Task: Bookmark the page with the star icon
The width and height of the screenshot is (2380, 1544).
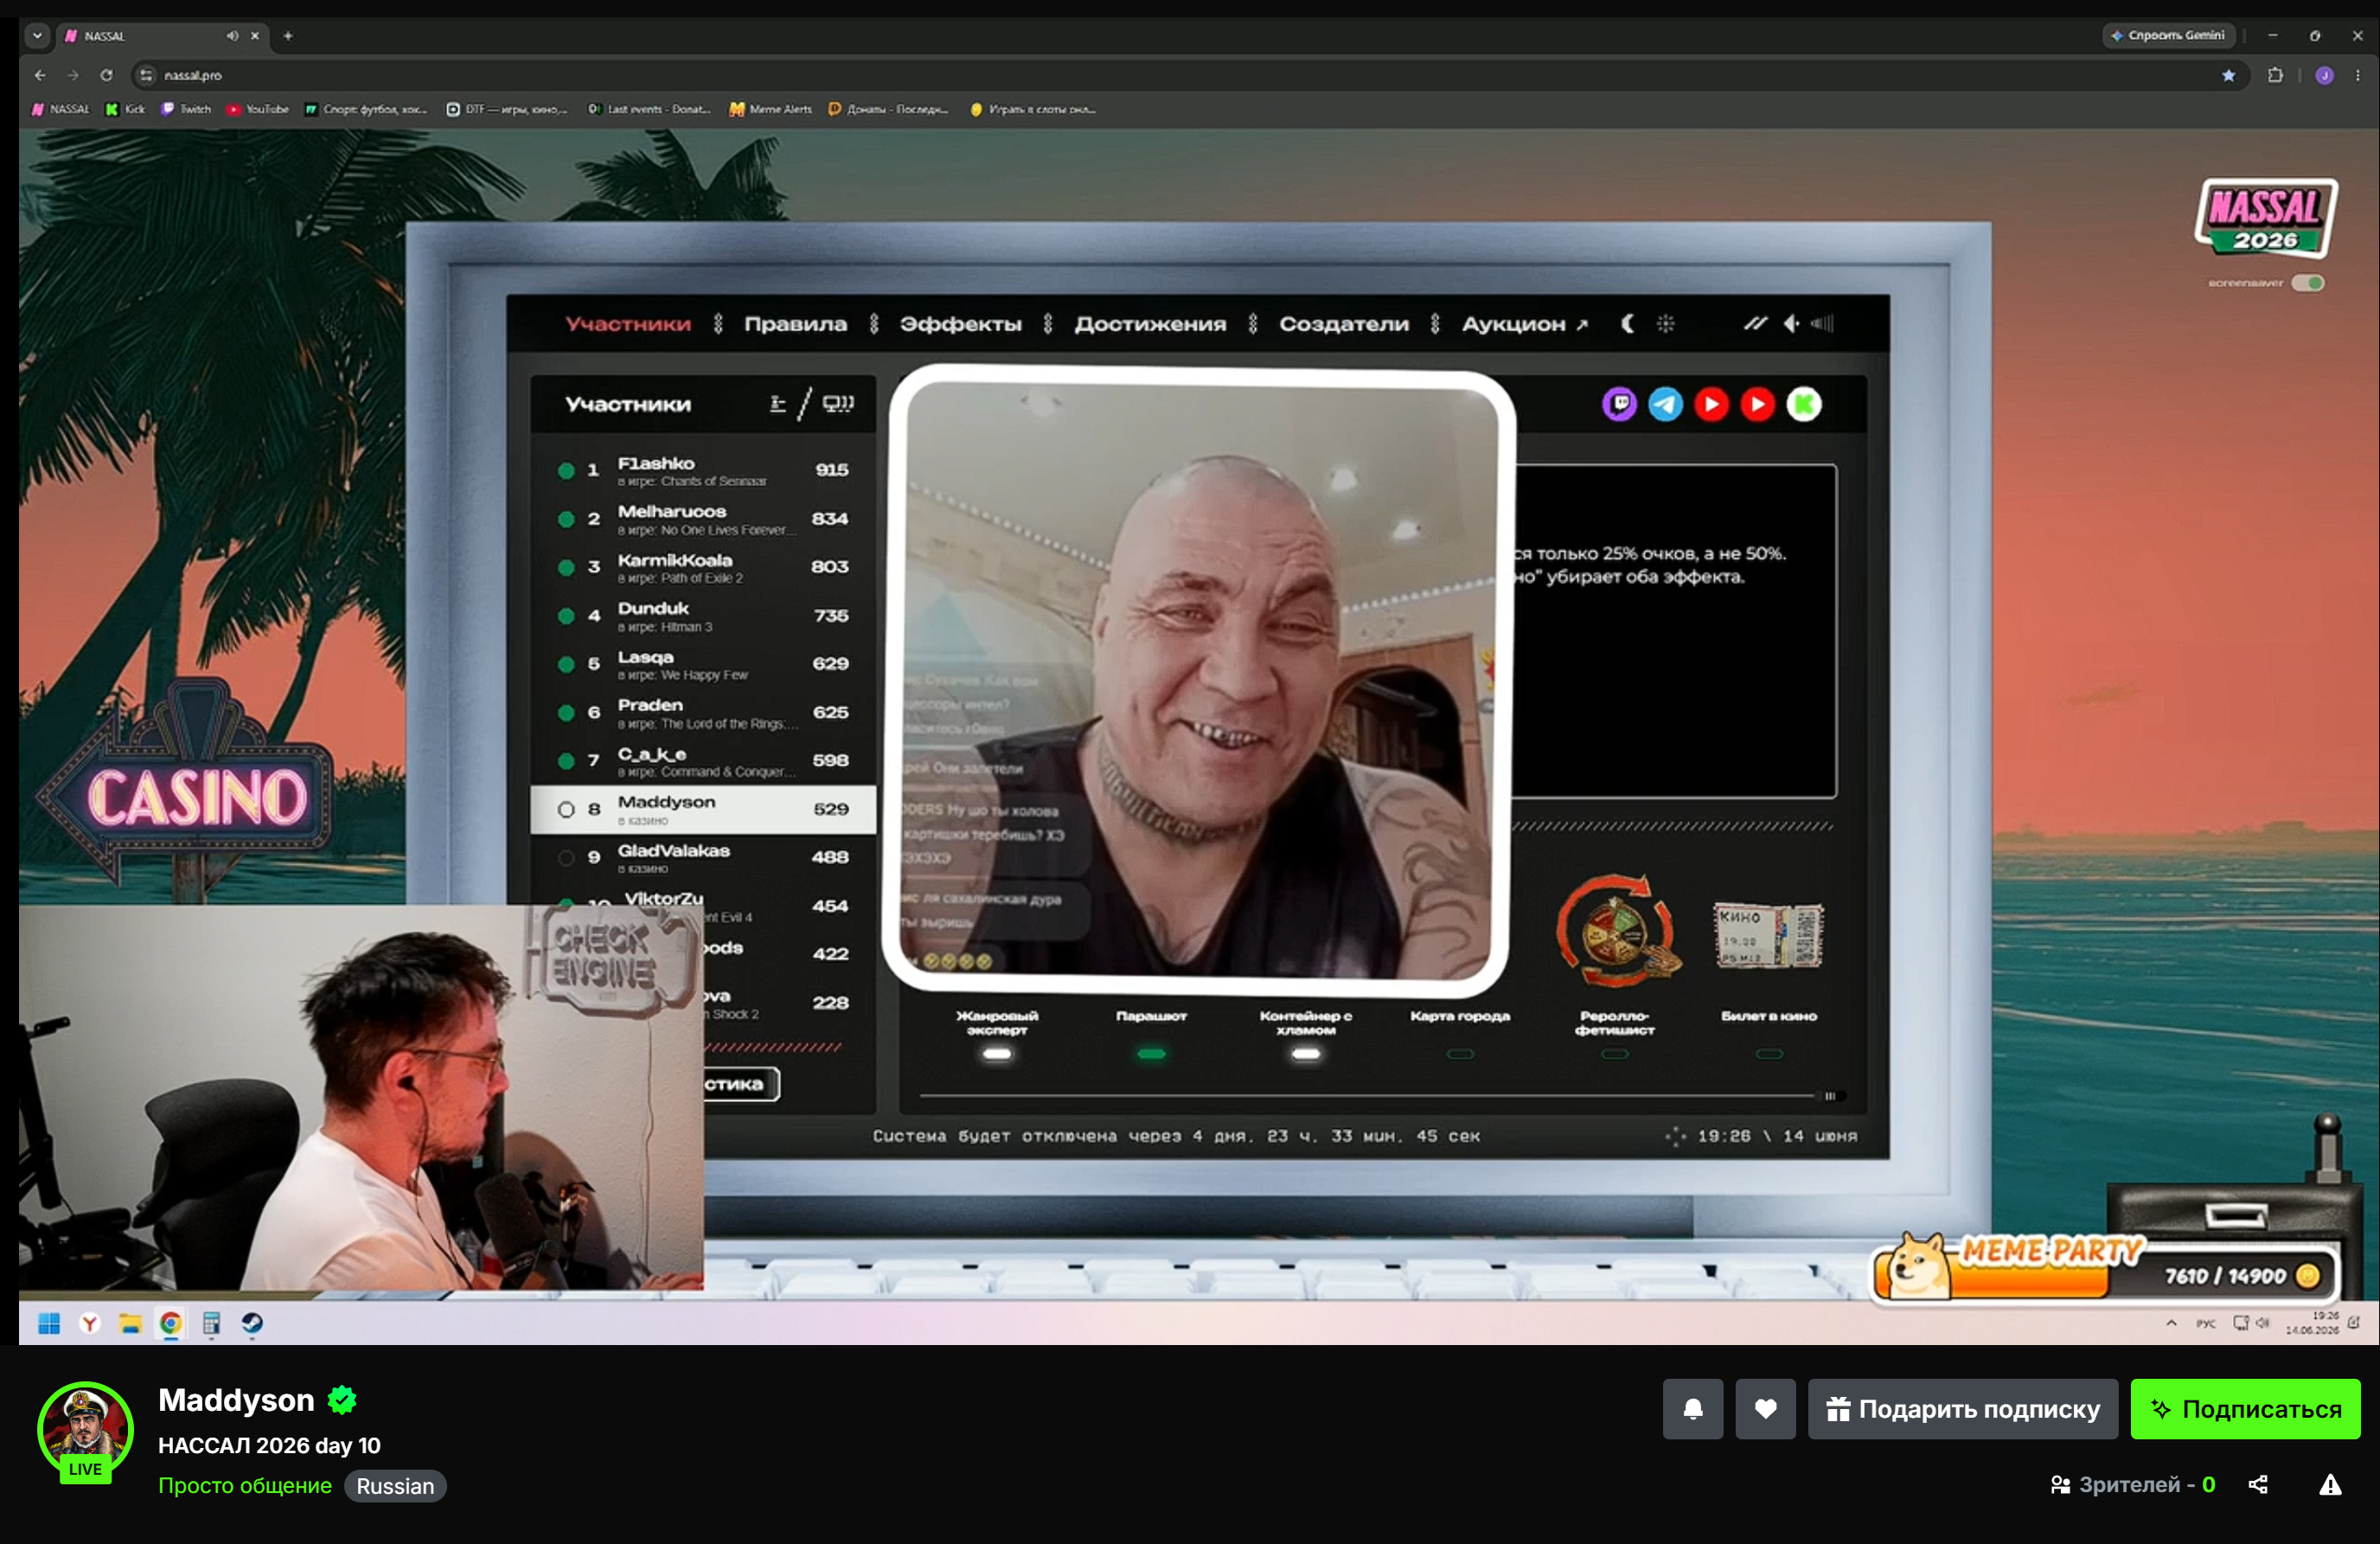Action: pos(2228,75)
